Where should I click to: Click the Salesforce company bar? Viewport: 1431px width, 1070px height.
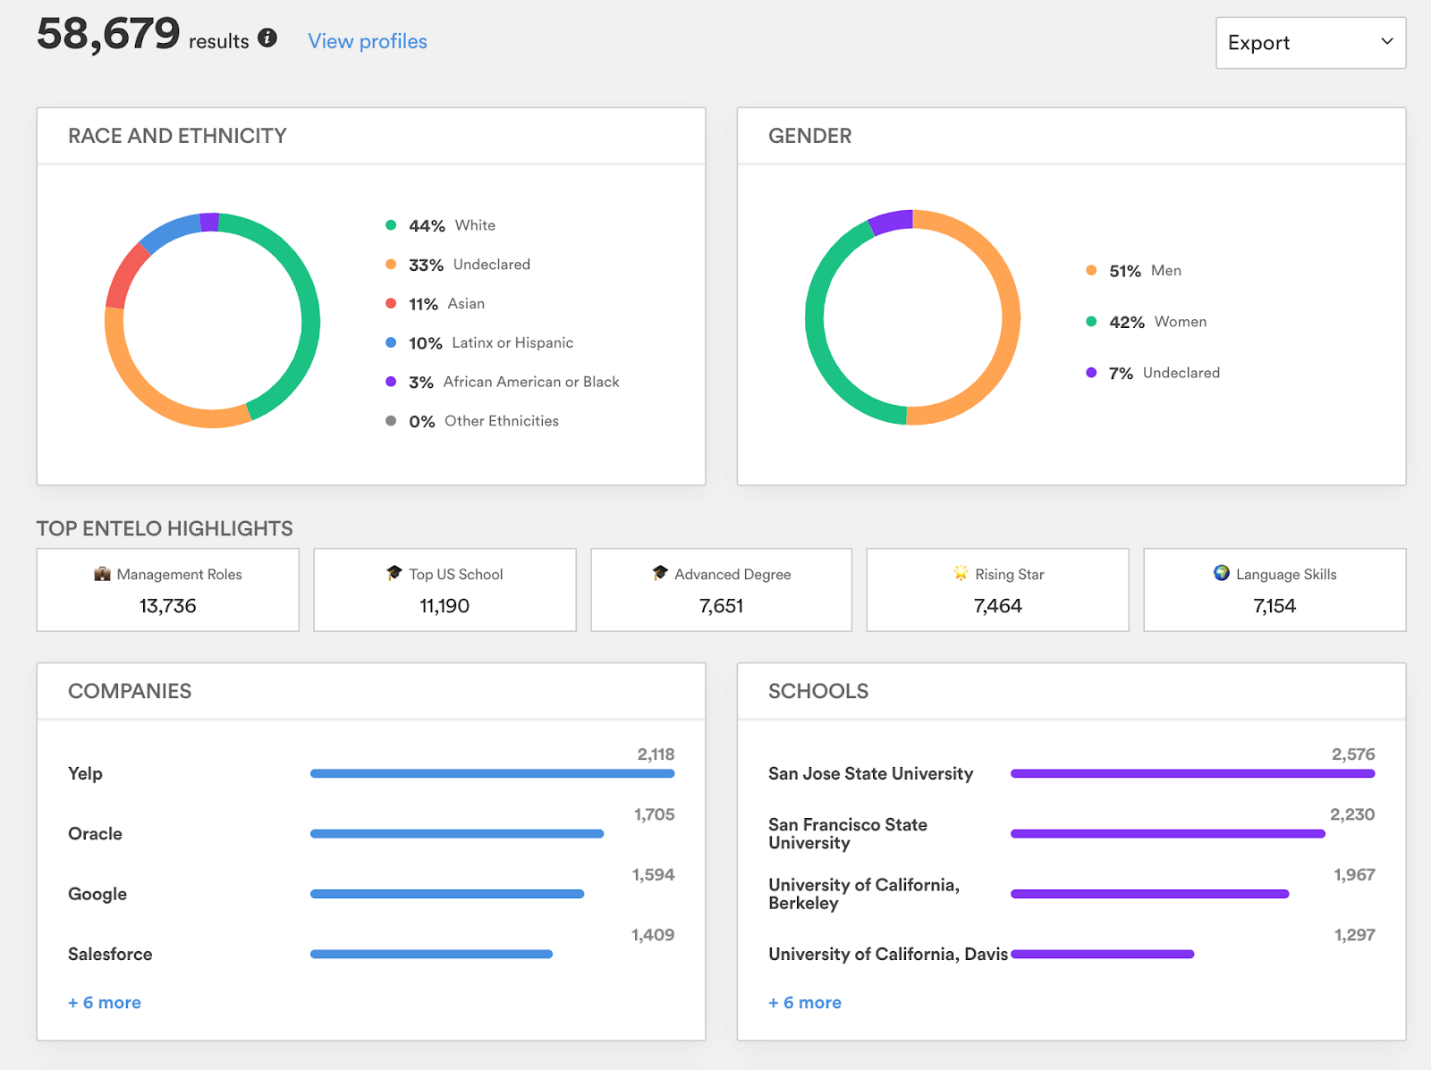pos(431,954)
